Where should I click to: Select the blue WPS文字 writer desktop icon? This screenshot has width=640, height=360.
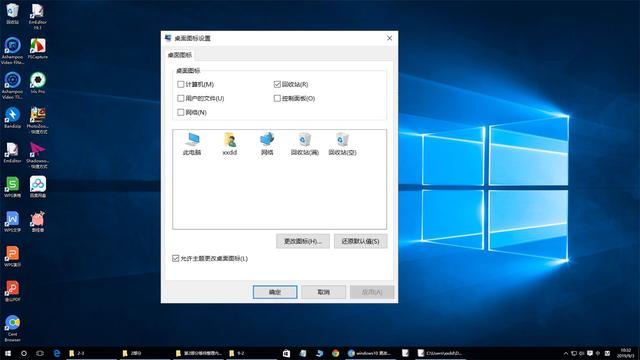[12, 222]
